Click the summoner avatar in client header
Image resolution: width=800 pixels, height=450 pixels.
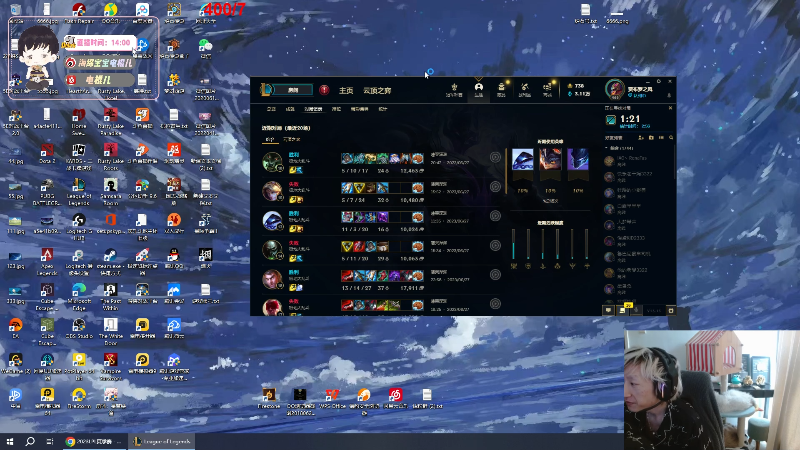click(x=615, y=89)
